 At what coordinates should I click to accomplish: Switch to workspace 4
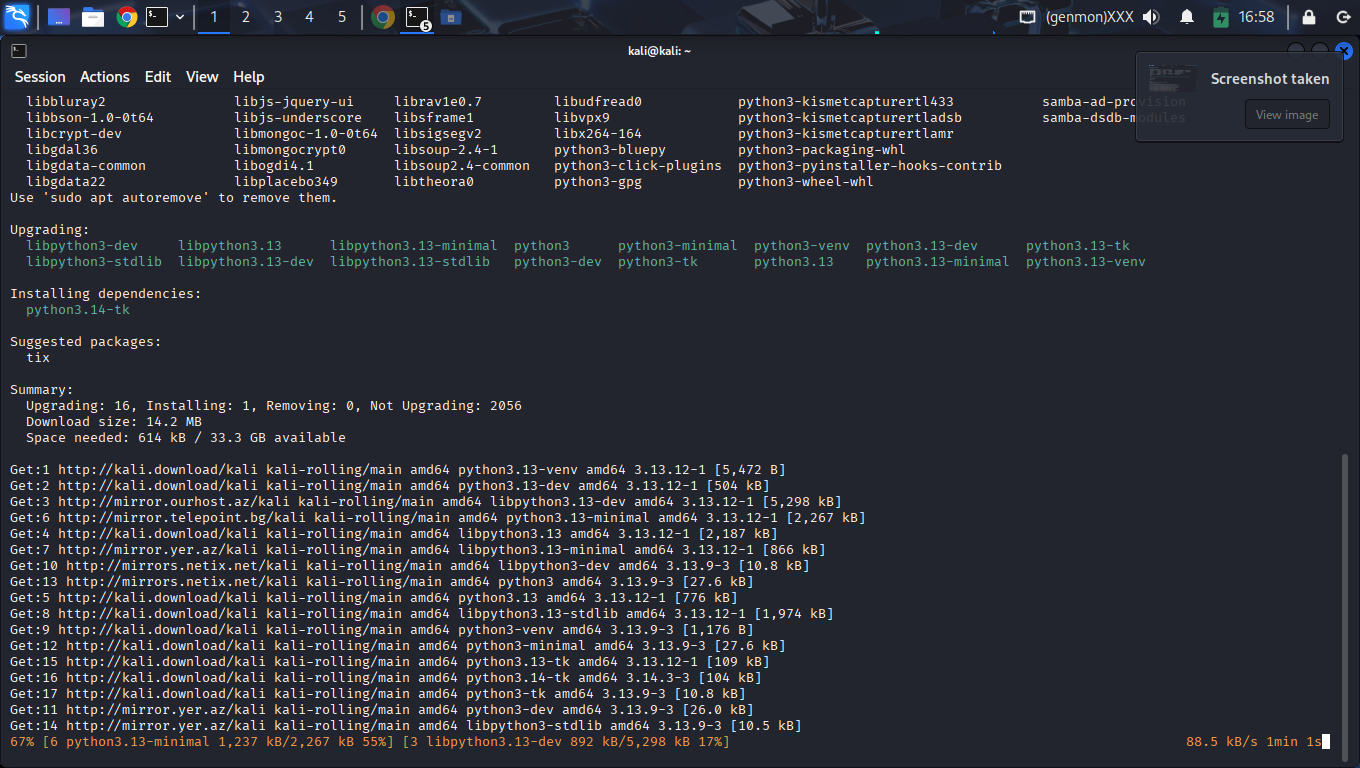click(x=310, y=17)
